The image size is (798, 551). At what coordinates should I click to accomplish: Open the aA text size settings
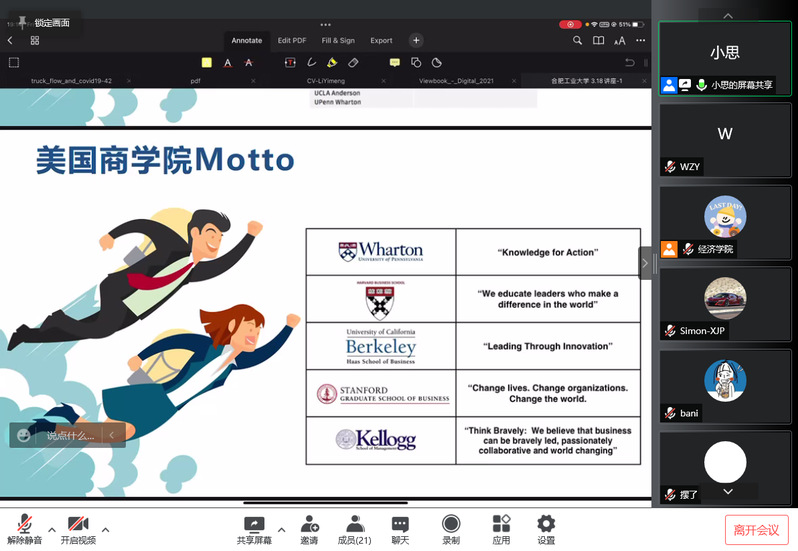click(x=619, y=41)
